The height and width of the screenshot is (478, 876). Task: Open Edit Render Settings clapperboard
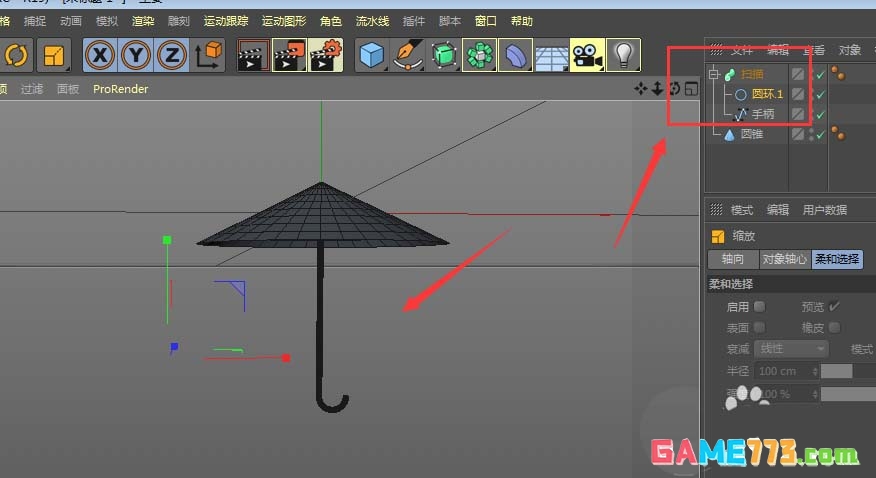(x=325, y=55)
